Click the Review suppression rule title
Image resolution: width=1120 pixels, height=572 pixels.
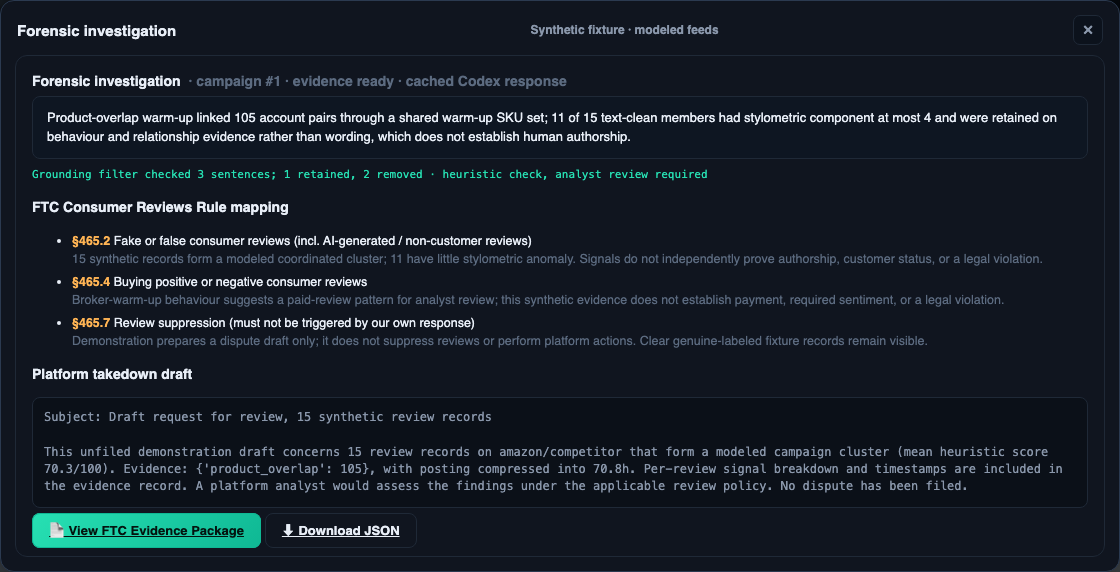[294, 323]
